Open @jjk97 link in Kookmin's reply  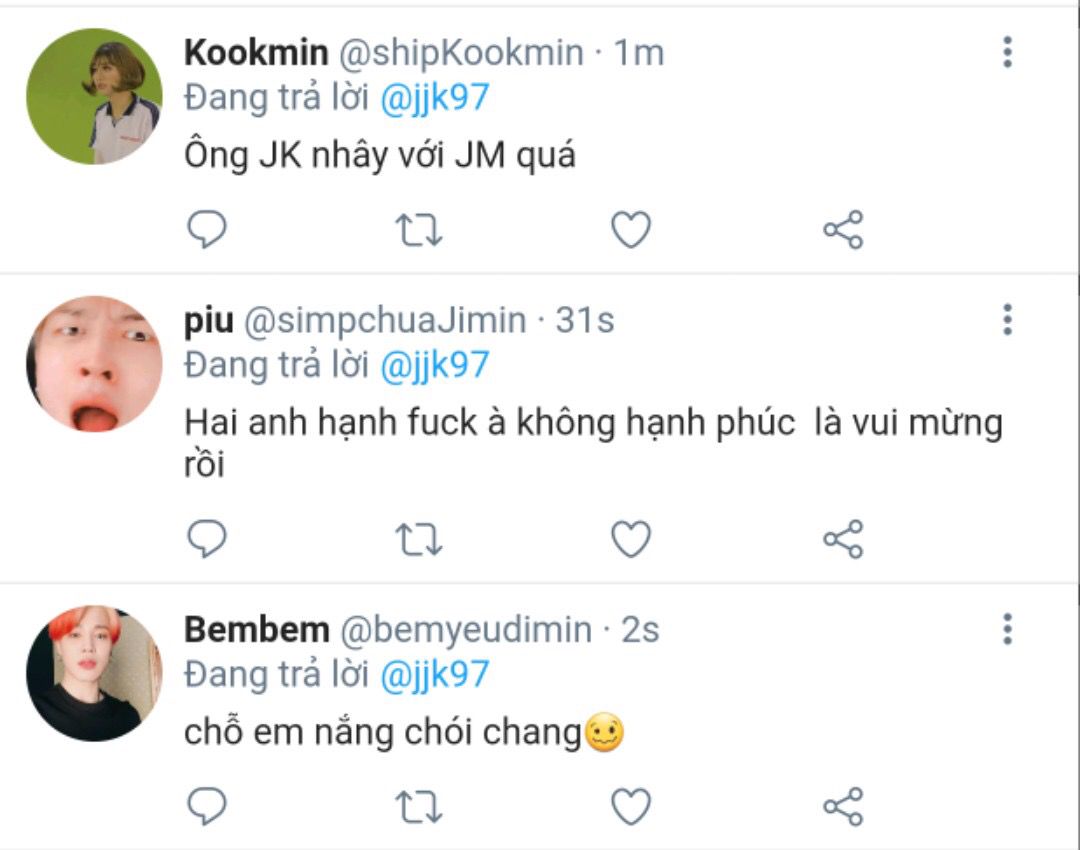tap(435, 97)
